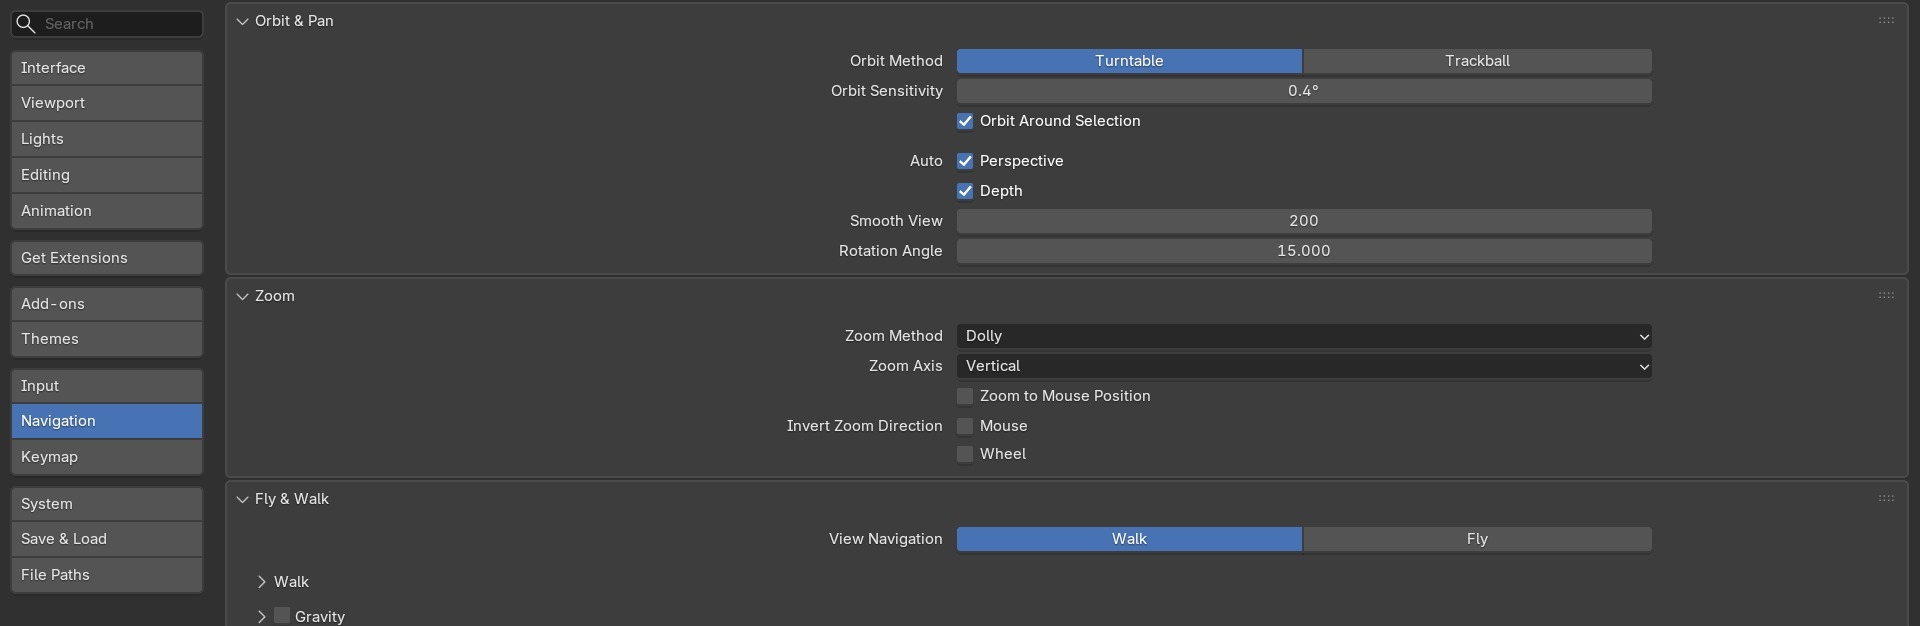Open the Viewport preferences section
This screenshot has width=1920, height=626.
107,103
